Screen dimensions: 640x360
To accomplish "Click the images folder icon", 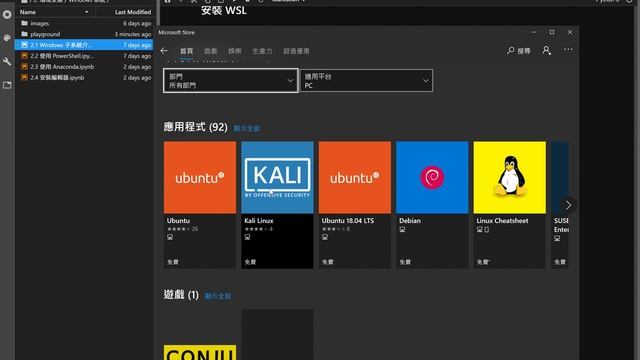I will pos(24,23).
